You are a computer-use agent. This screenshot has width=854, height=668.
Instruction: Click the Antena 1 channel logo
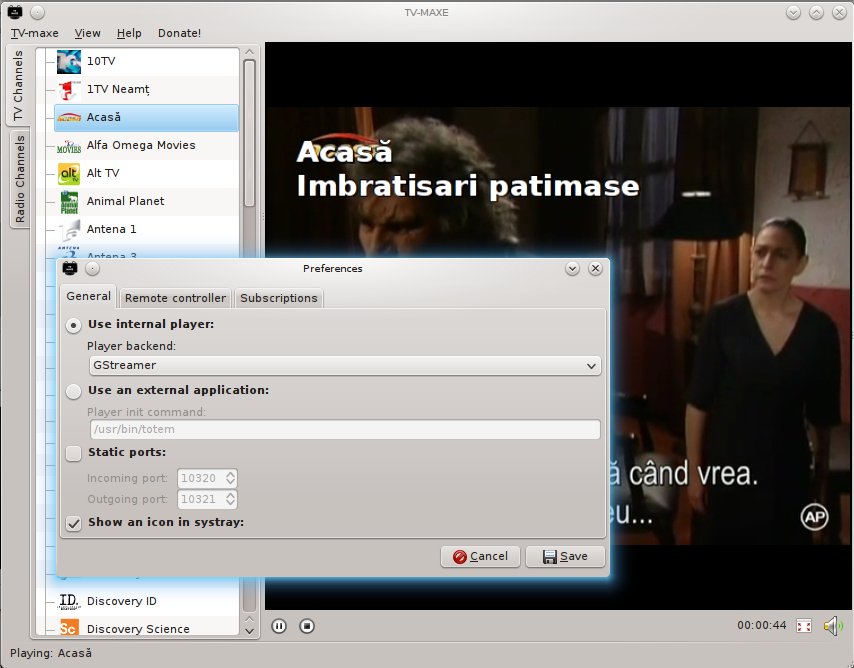[x=69, y=230]
